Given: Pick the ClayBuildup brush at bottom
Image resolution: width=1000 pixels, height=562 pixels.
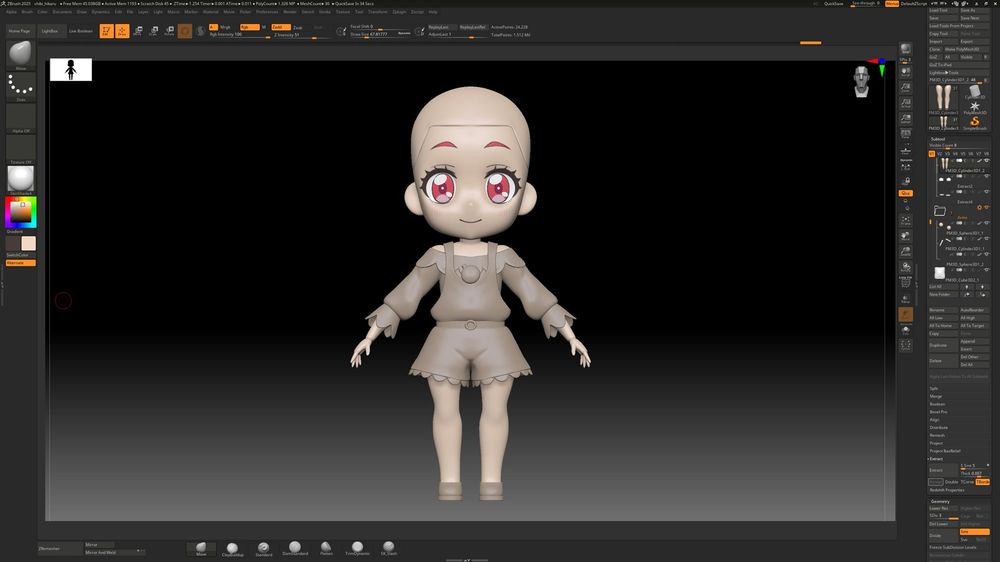Looking at the screenshot, I should [x=232, y=548].
